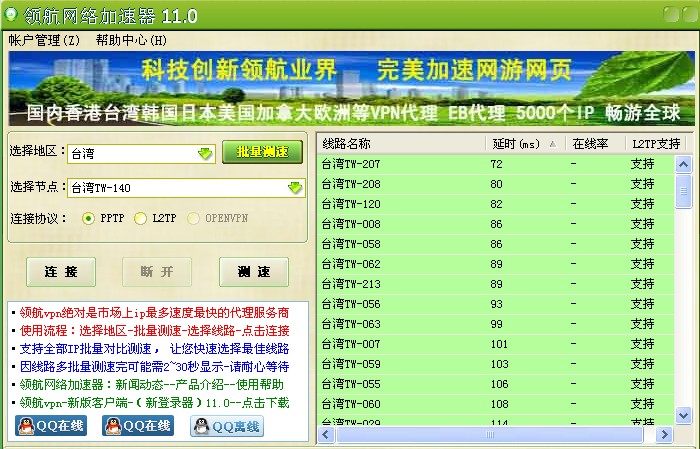Click the horizontal scrollbar left arrow

click(x=325, y=434)
